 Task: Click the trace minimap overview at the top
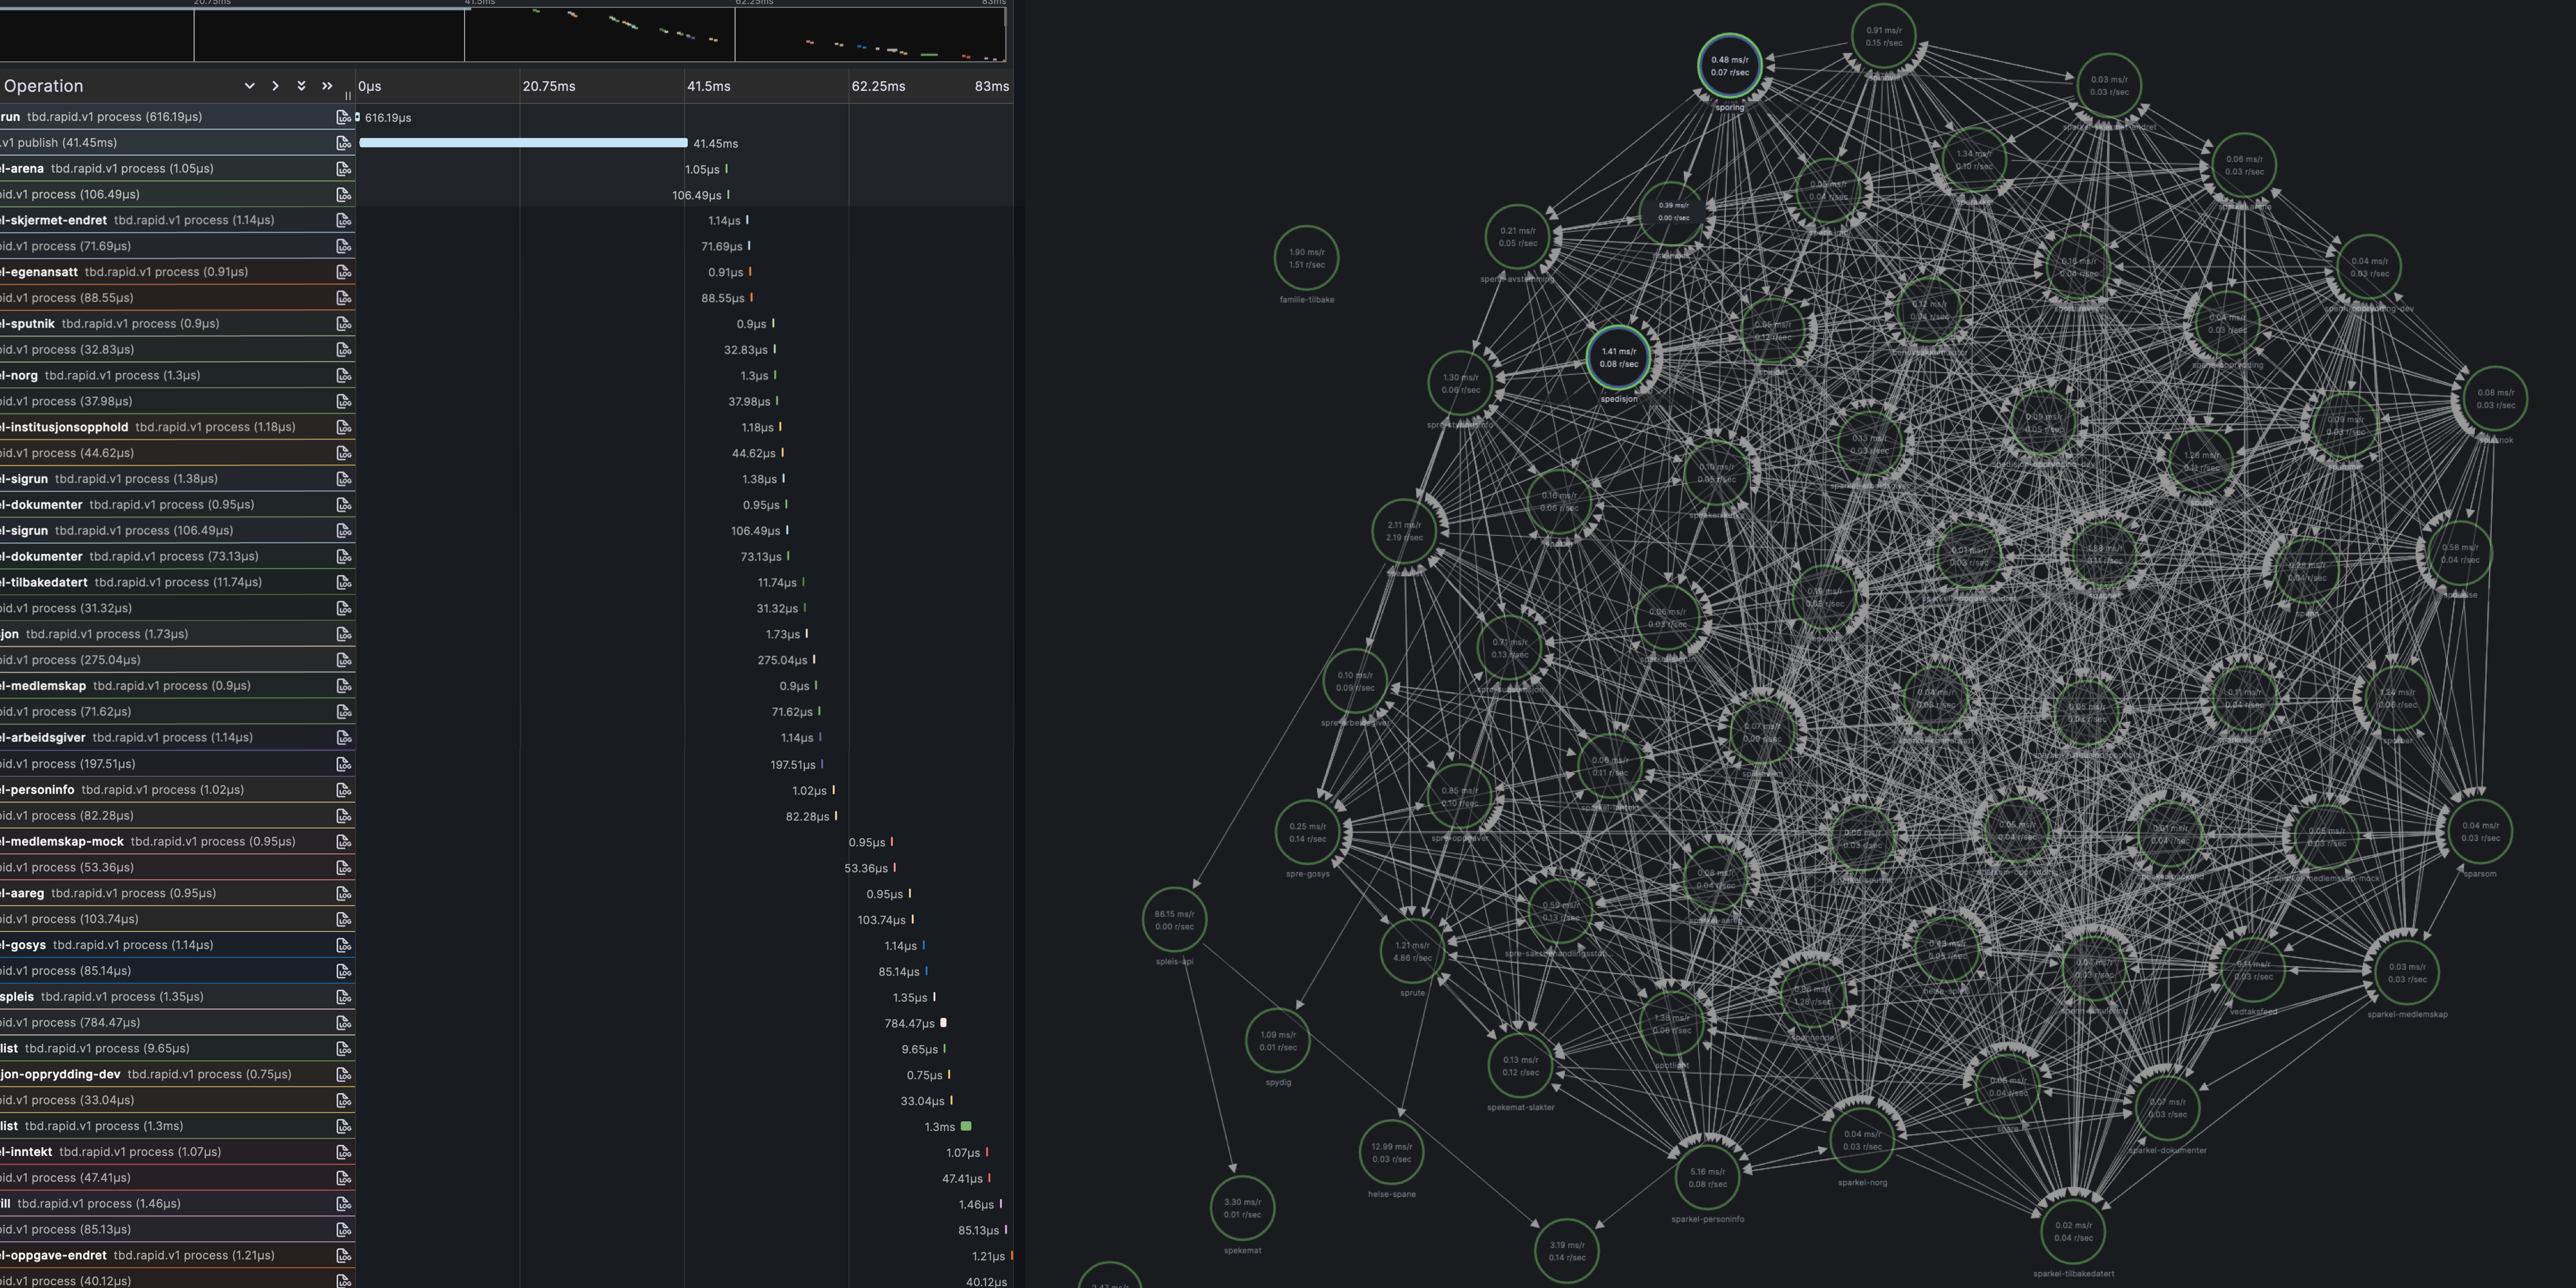click(x=503, y=34)
